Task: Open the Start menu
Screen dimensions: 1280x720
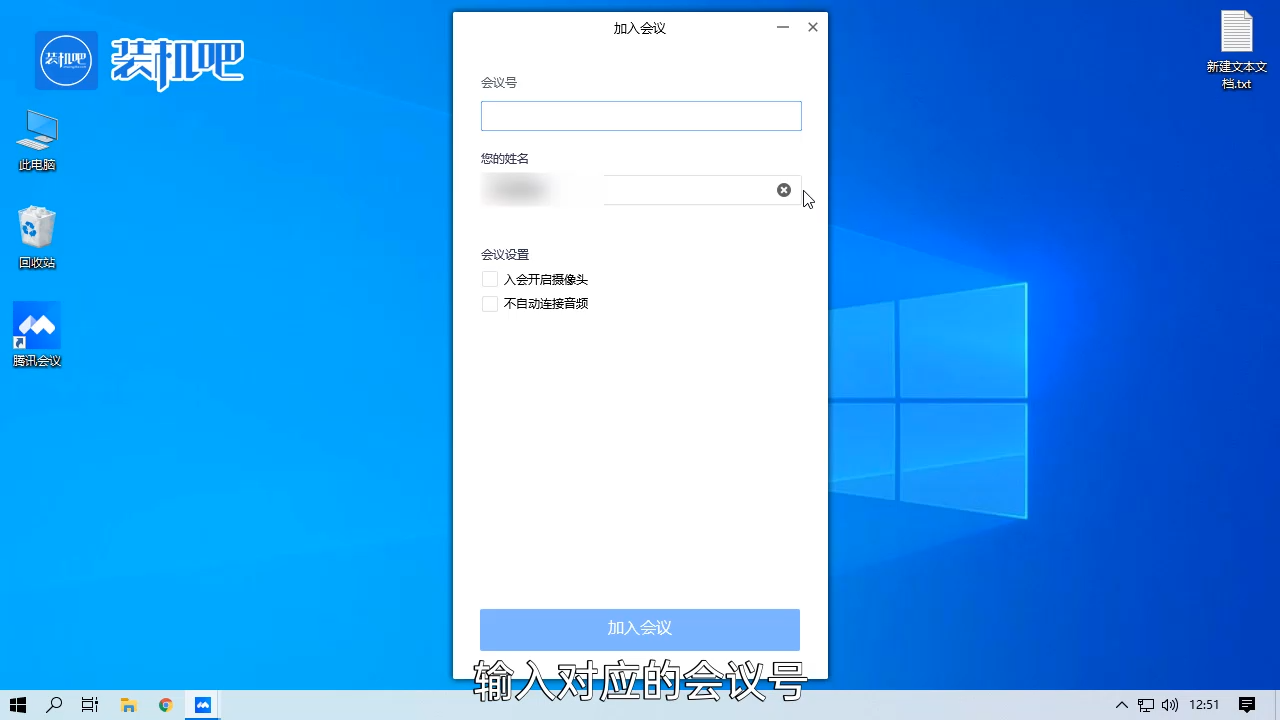Action: [17, 705]
